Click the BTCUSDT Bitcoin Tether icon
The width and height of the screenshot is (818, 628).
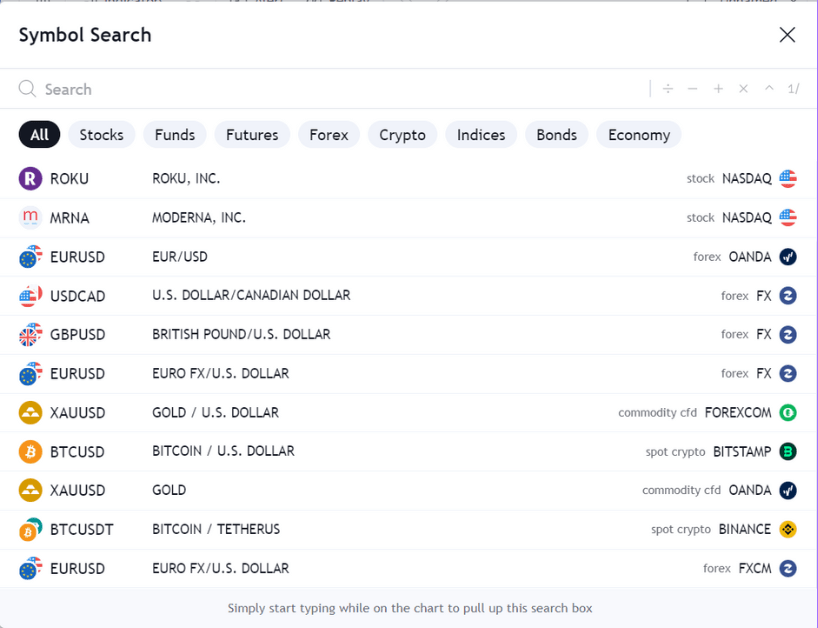30,529
